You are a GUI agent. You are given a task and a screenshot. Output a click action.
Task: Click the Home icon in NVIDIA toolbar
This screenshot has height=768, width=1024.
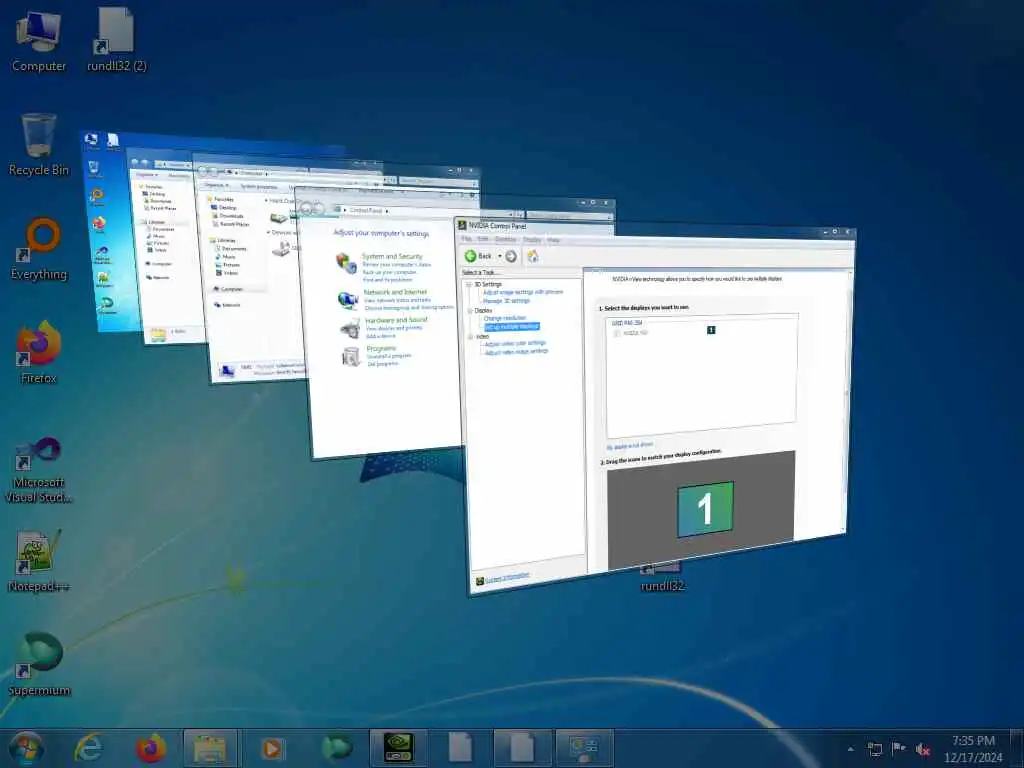click(x=533, y=257)
